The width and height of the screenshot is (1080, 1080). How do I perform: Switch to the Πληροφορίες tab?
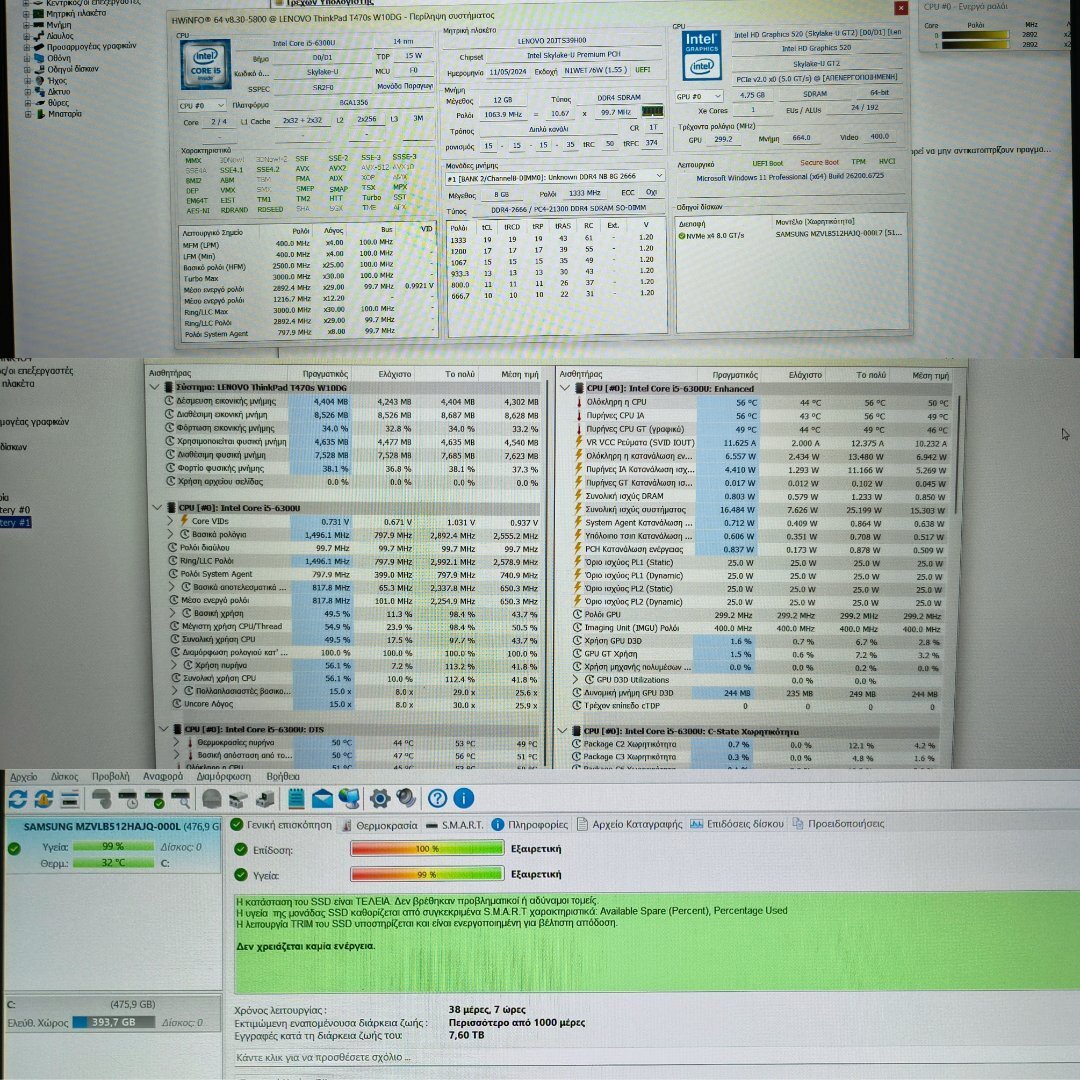[530, 824]
